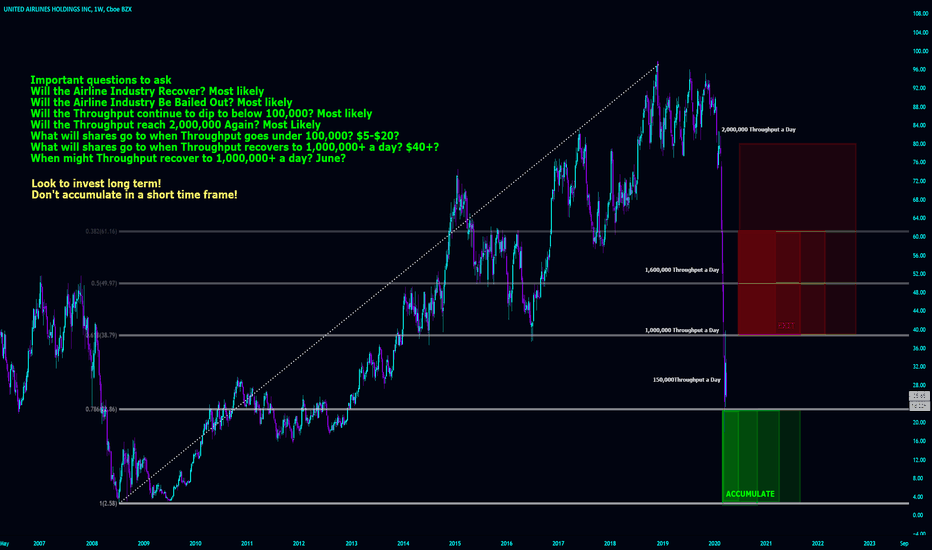Select the 2012 label on time axis
The height and width of the screenshot is (550, 932).
pyautogui.click(x=298, y=543)
